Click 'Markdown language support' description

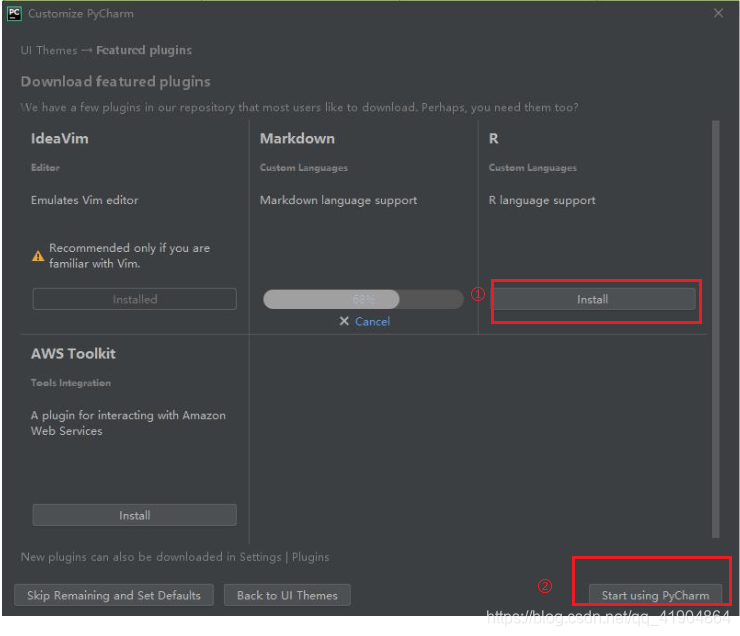[338, 201]
